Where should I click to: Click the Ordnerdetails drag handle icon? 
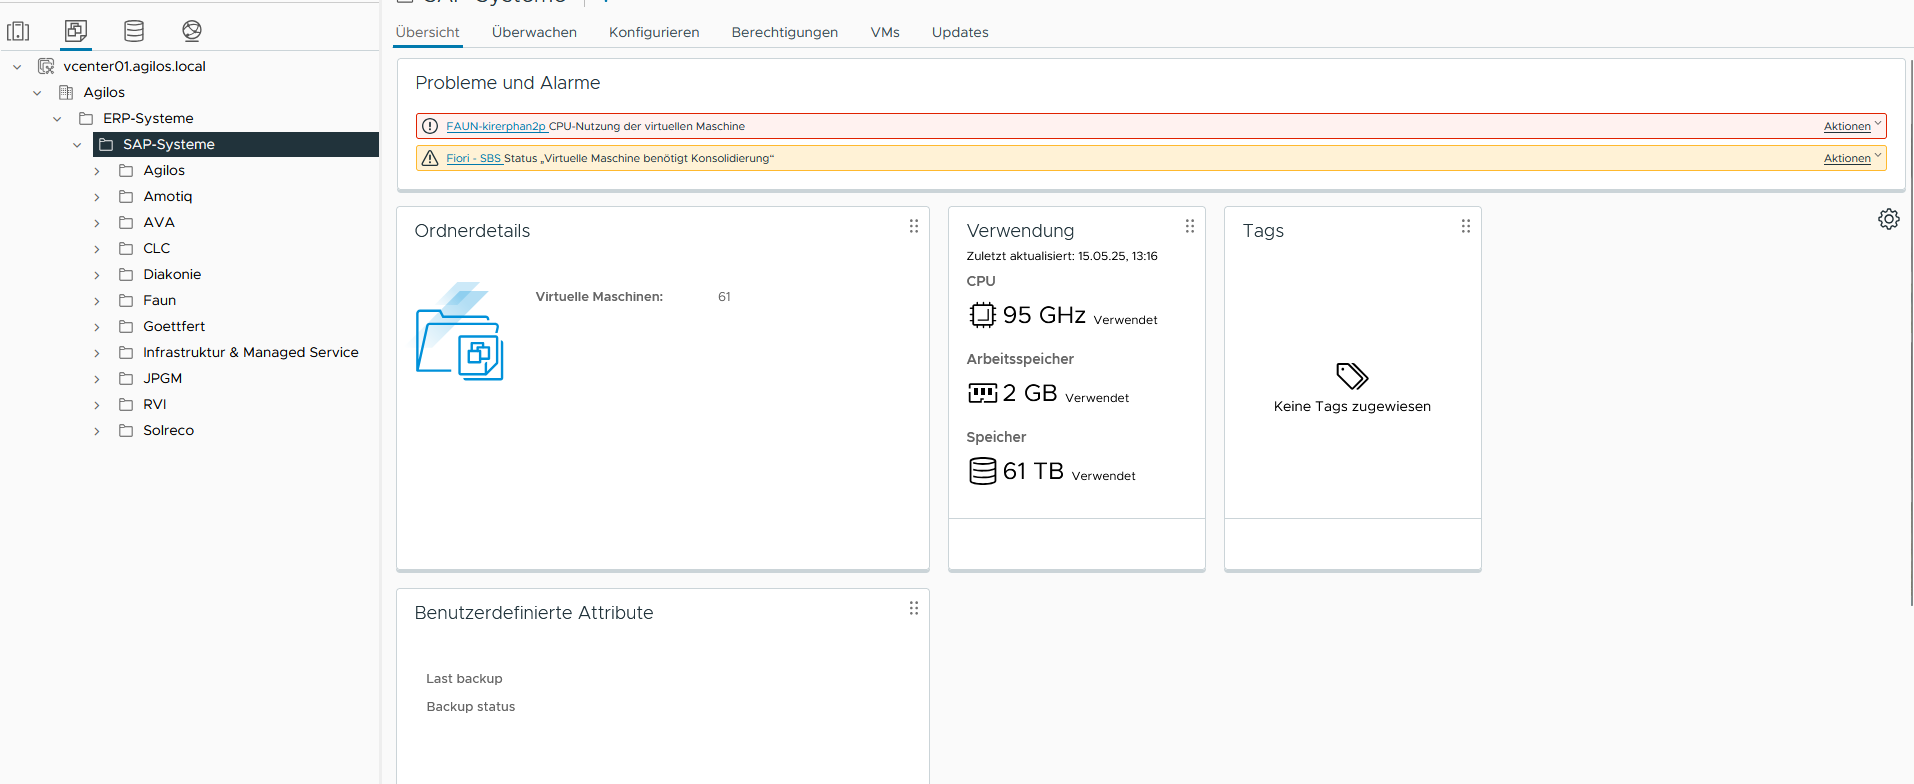coord(914,226)
